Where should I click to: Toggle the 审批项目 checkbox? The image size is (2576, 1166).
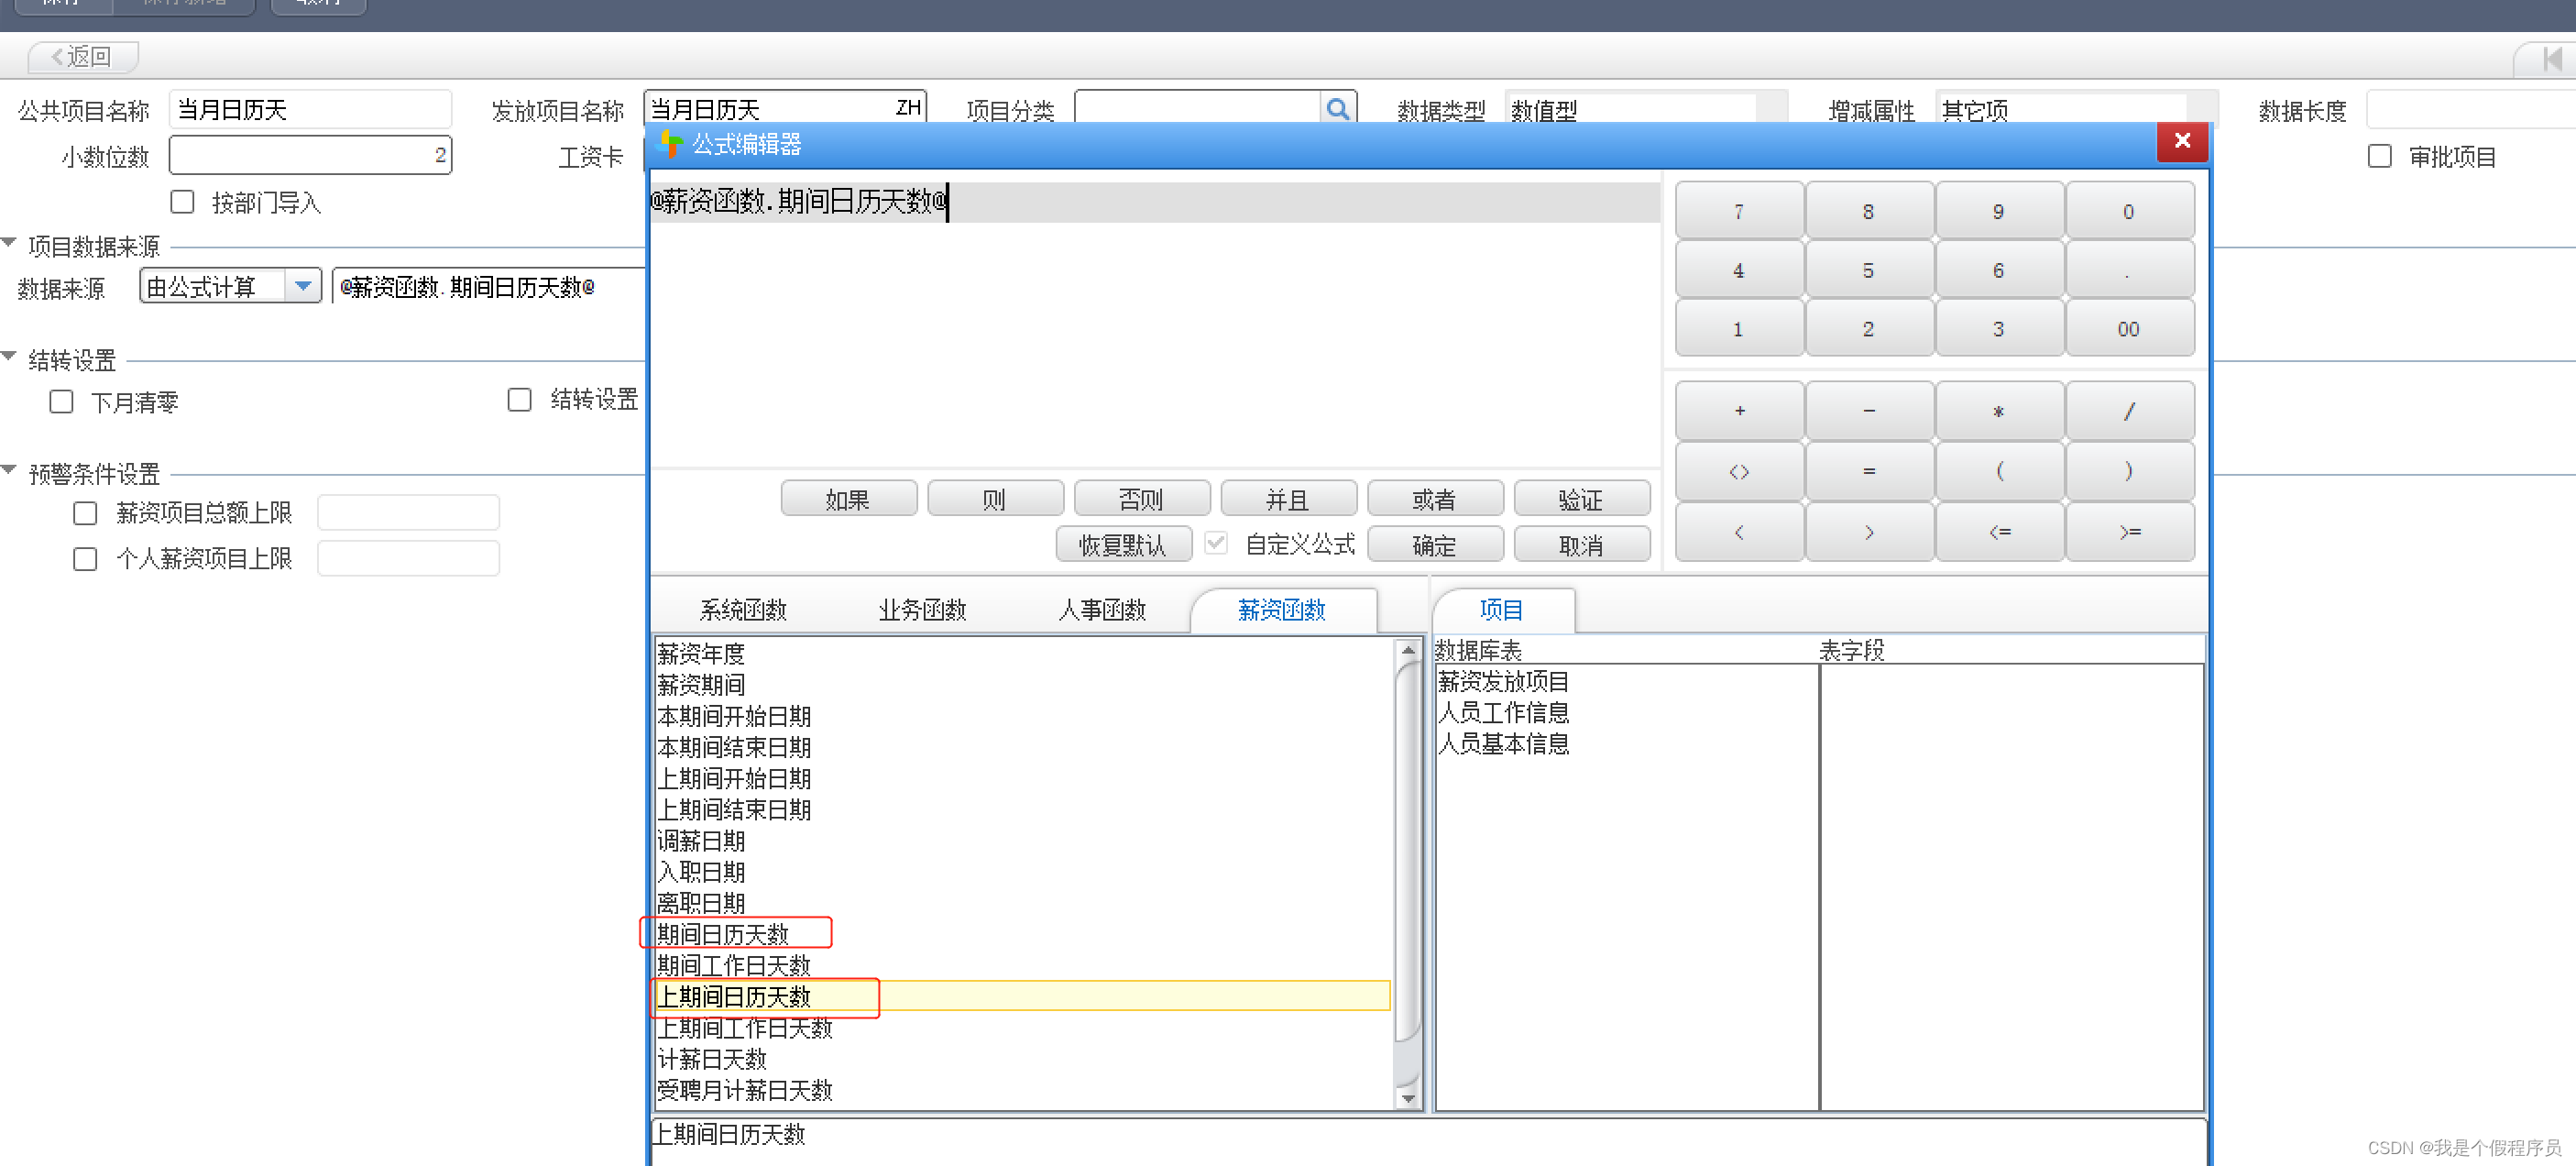click(x=2380, y=156)
